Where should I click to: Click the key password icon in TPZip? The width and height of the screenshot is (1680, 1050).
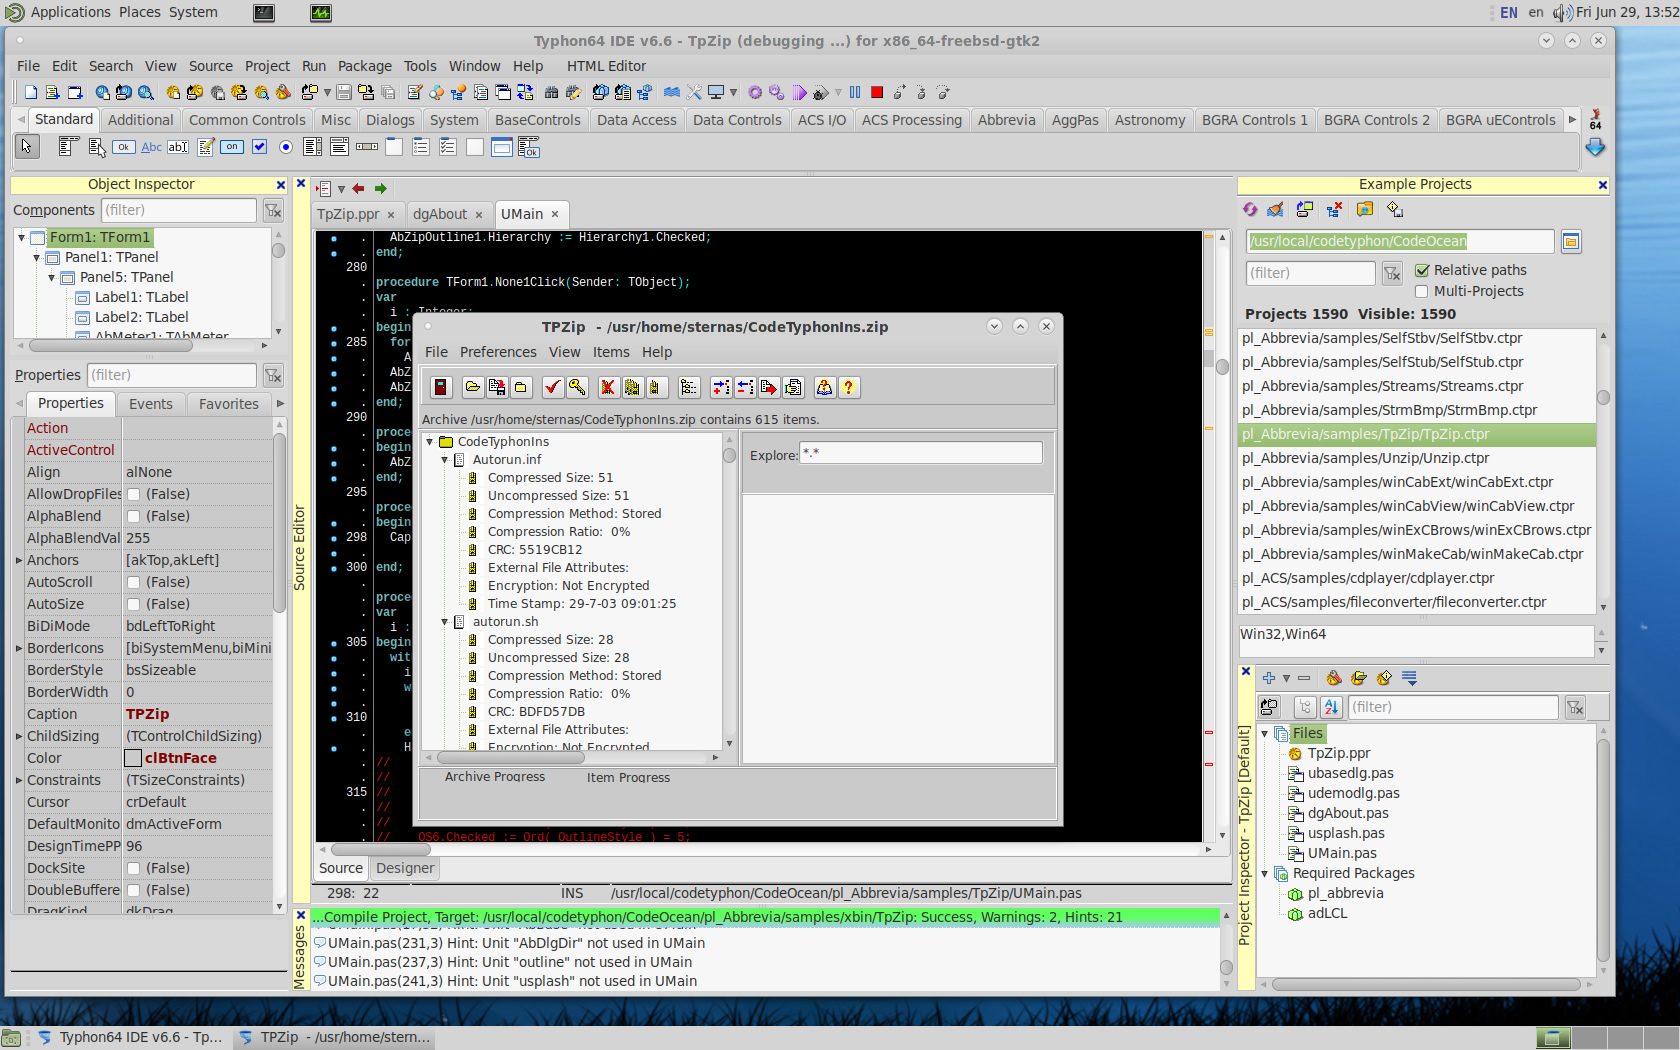point(577,387)
